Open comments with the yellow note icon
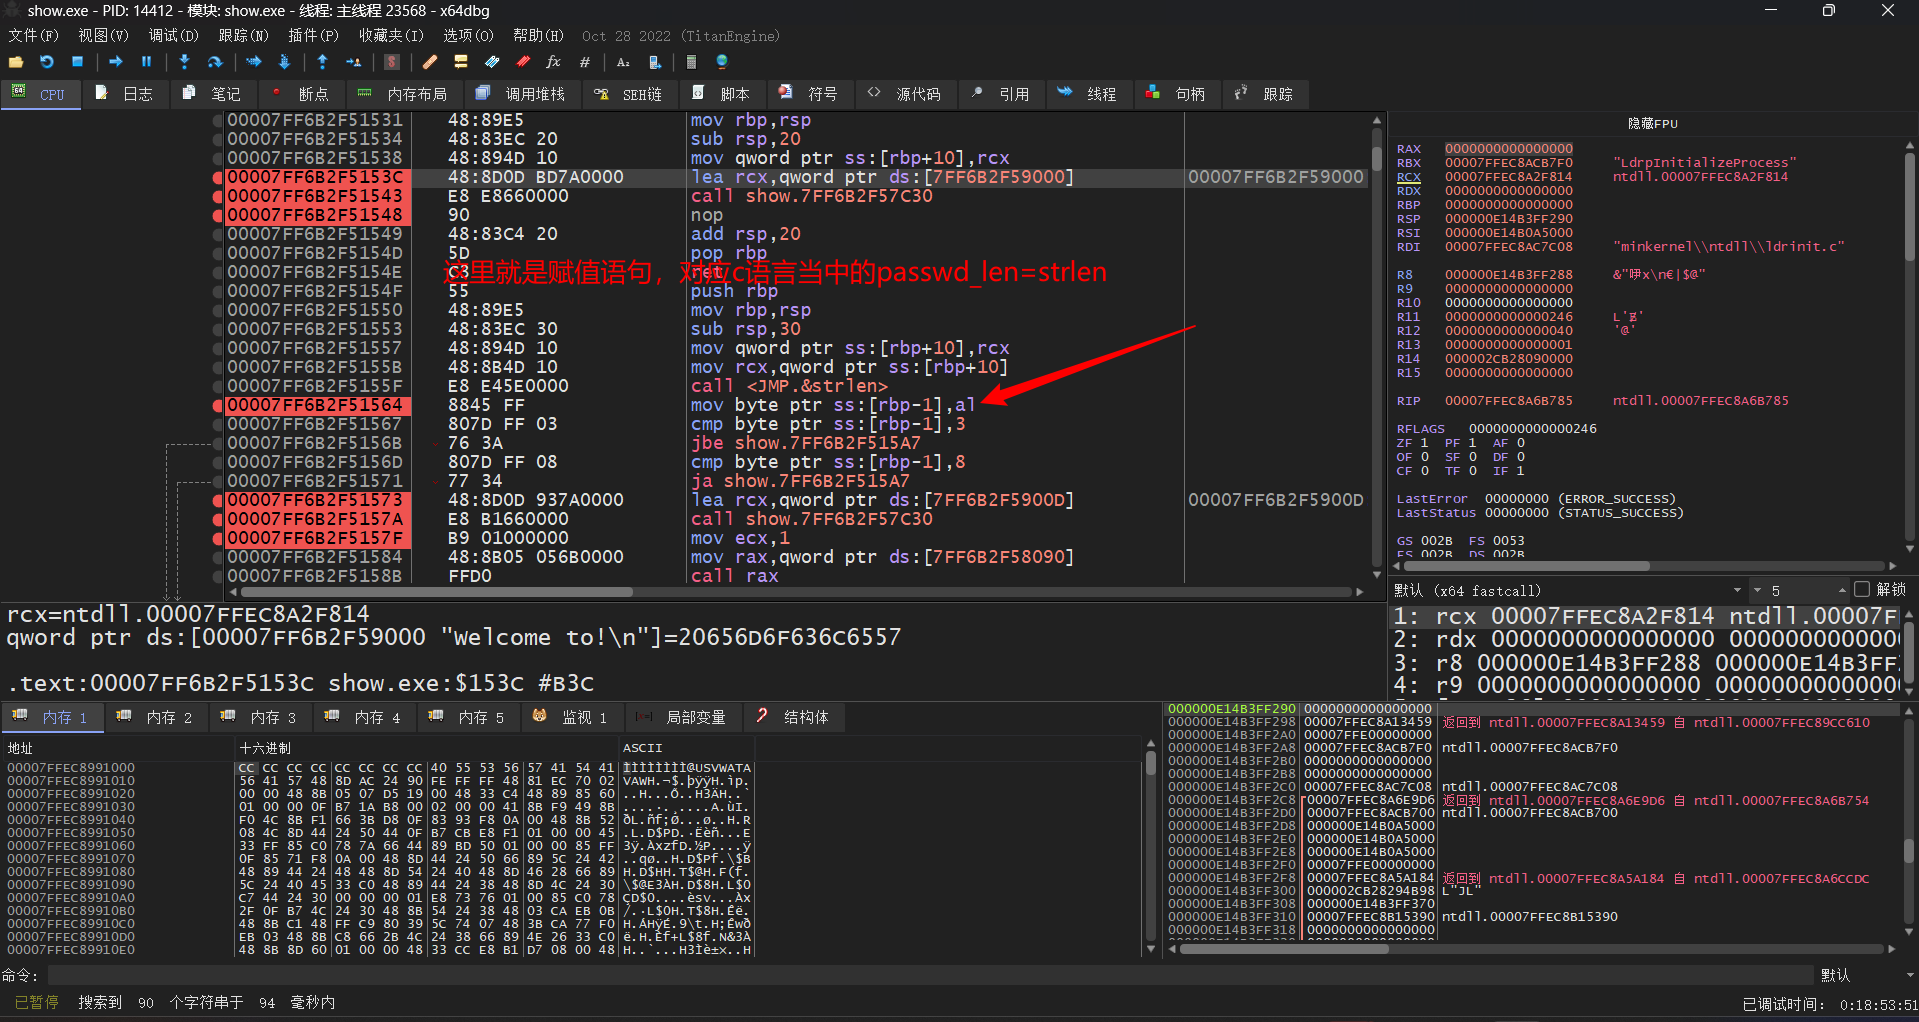 tap(461, 62)
